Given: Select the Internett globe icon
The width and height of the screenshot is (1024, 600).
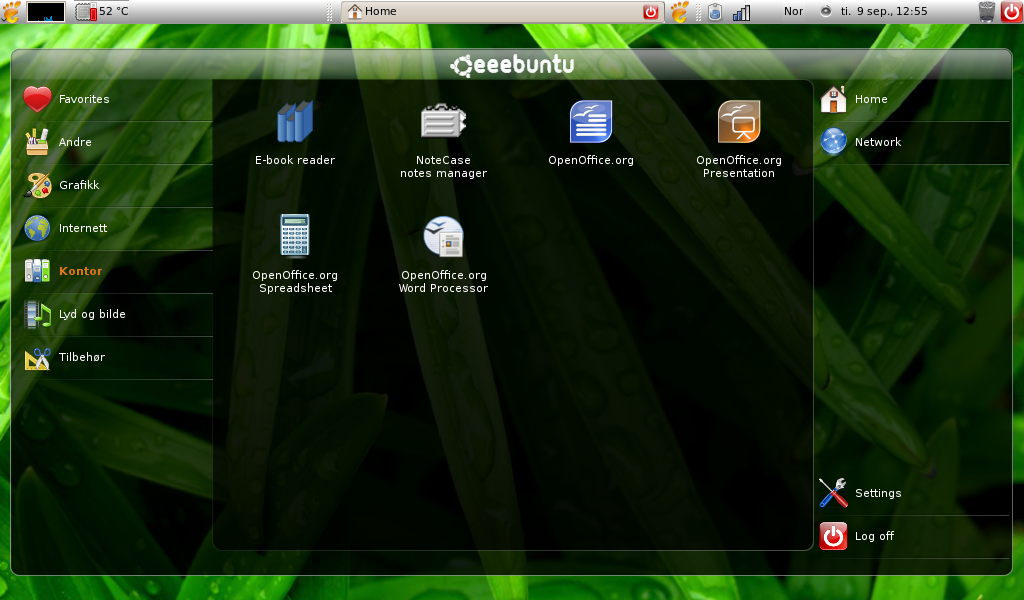Looking at the screenshot, I should 37,228.
